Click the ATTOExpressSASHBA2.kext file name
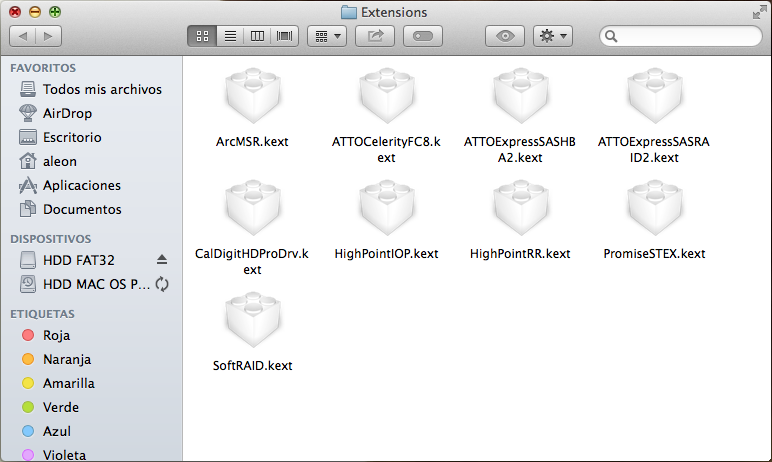 pyautogui.click(x=520, y=150)
